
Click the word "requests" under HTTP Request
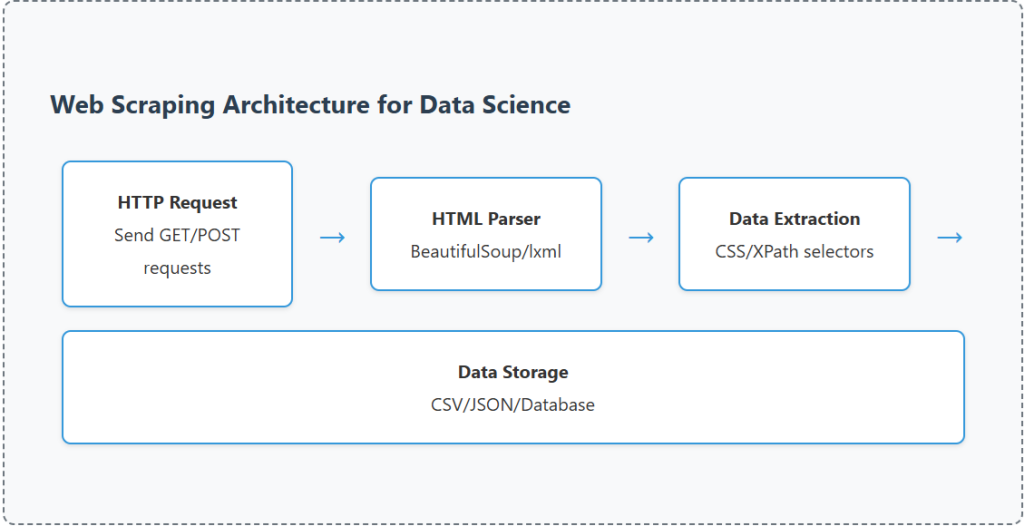point(177,268)
